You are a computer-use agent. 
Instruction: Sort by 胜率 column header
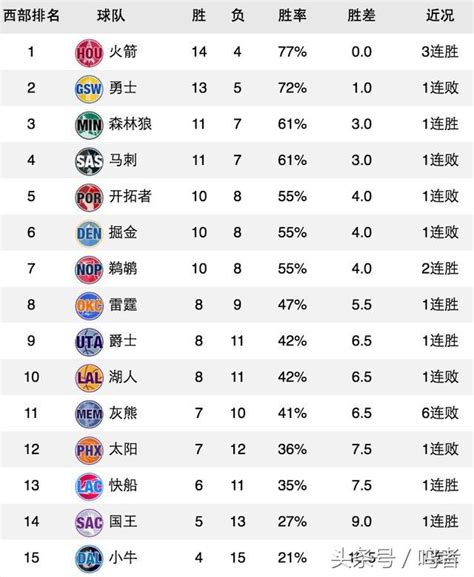click(x=292, y=15)
